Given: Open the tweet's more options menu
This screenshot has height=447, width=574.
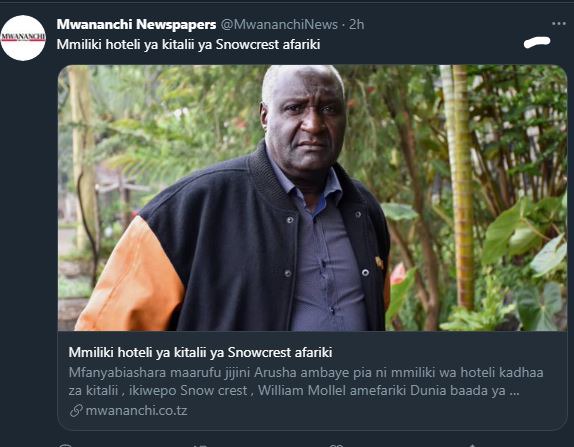Looking at the screenshot, I should pos(559,24).
